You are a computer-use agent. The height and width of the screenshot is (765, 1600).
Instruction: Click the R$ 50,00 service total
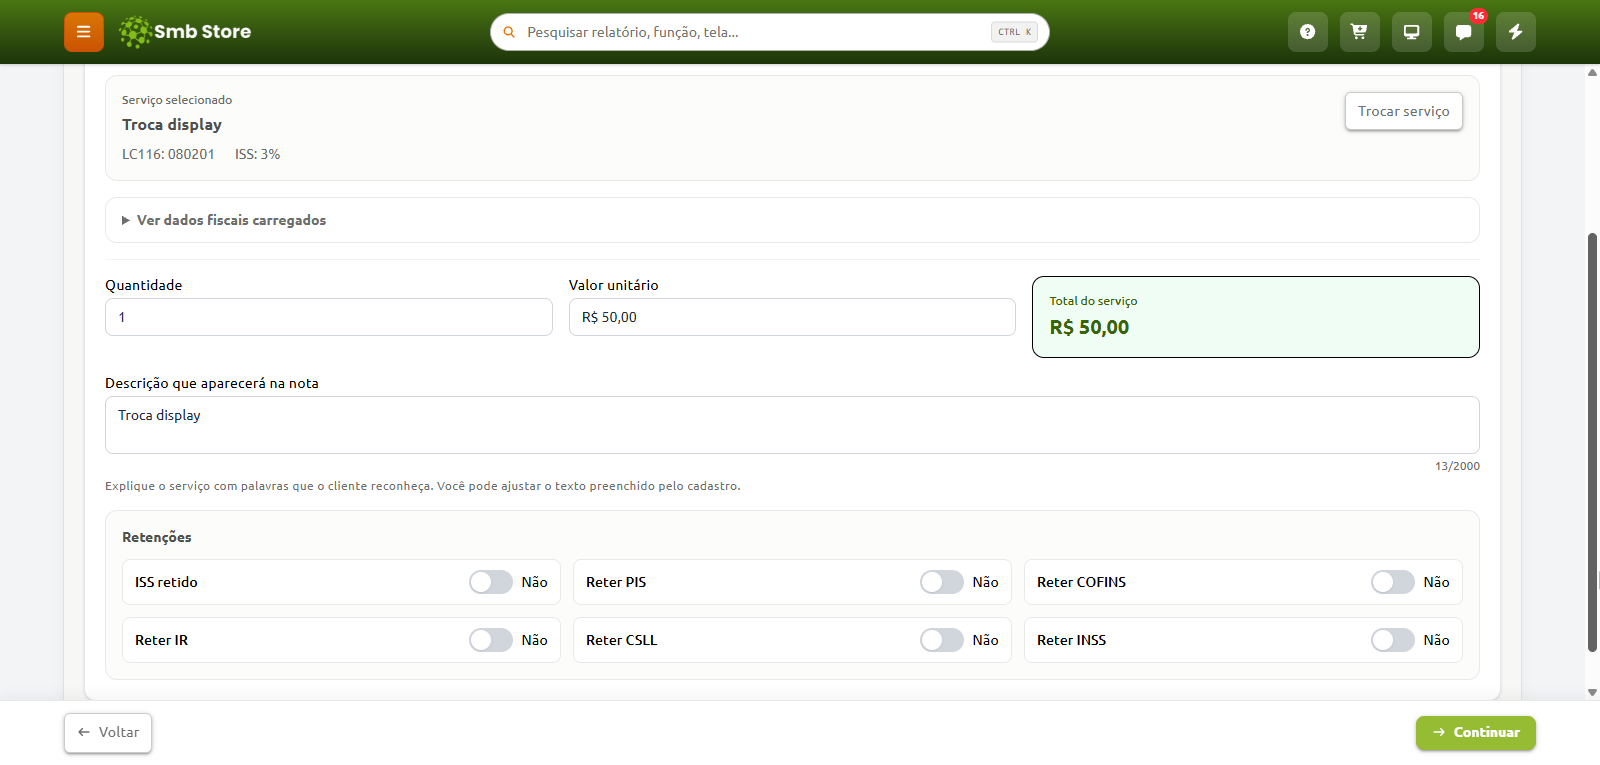click(x=1089, y=327)
